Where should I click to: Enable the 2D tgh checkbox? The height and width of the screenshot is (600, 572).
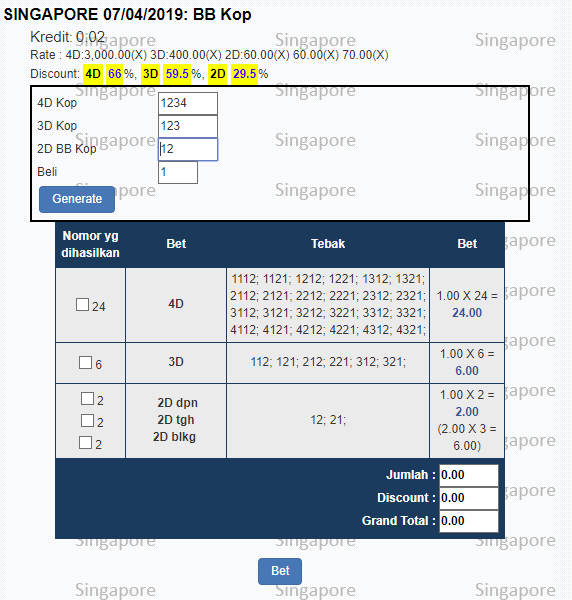tap(87, 420)
